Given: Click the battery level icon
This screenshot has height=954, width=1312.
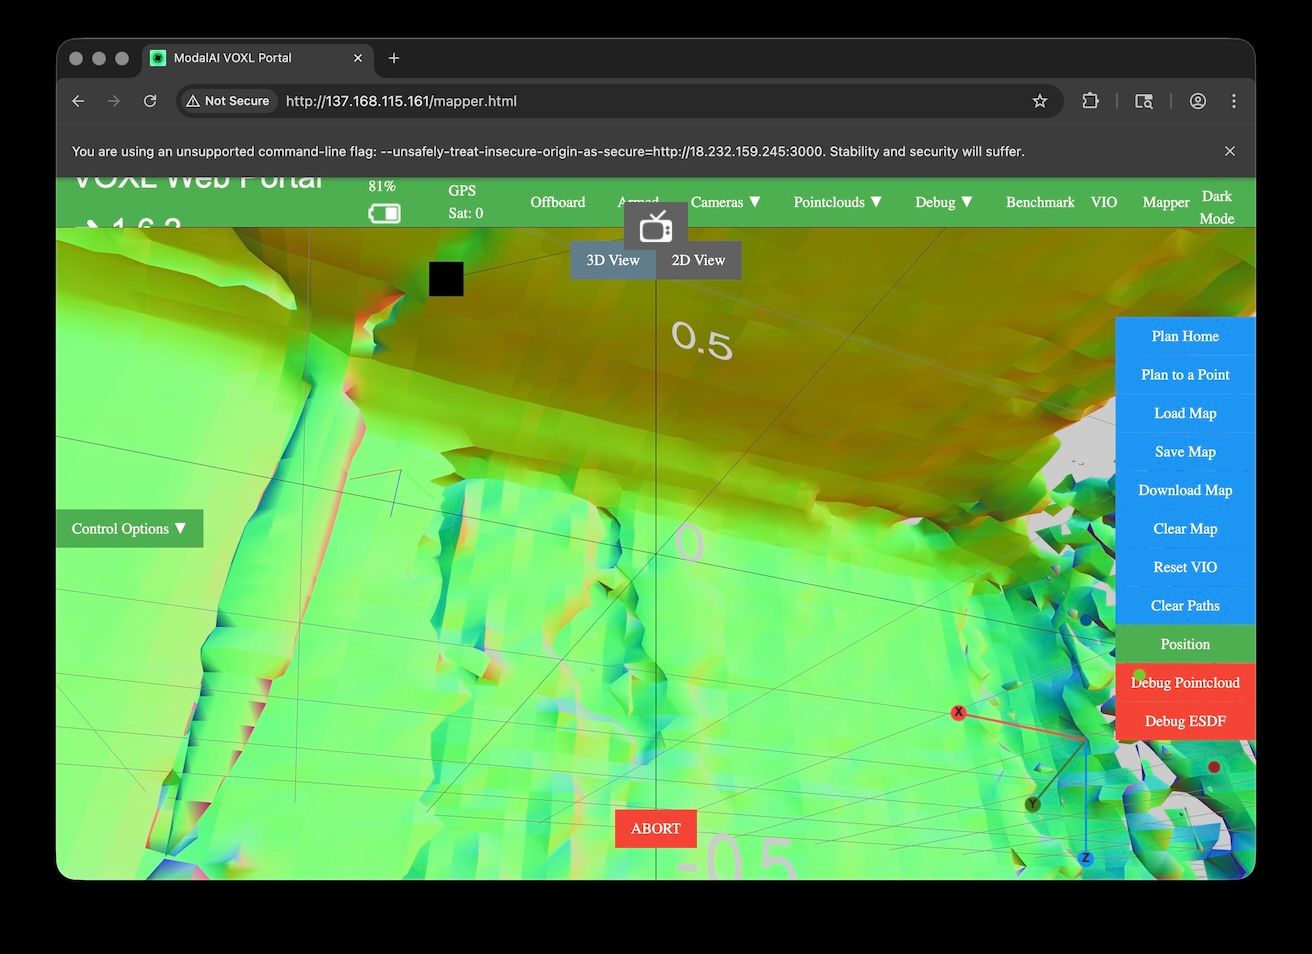Looking at the screenshot, I should pyautogui.click(x=384, y=213).
